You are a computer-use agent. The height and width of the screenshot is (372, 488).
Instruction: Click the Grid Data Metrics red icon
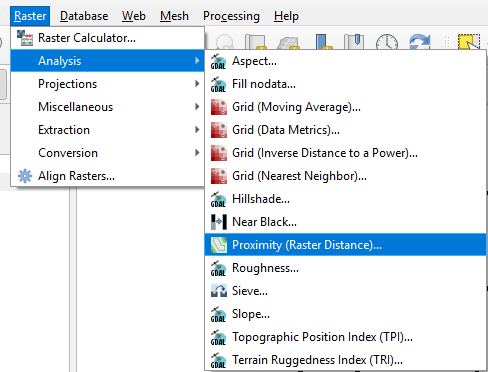click(219, 130)
